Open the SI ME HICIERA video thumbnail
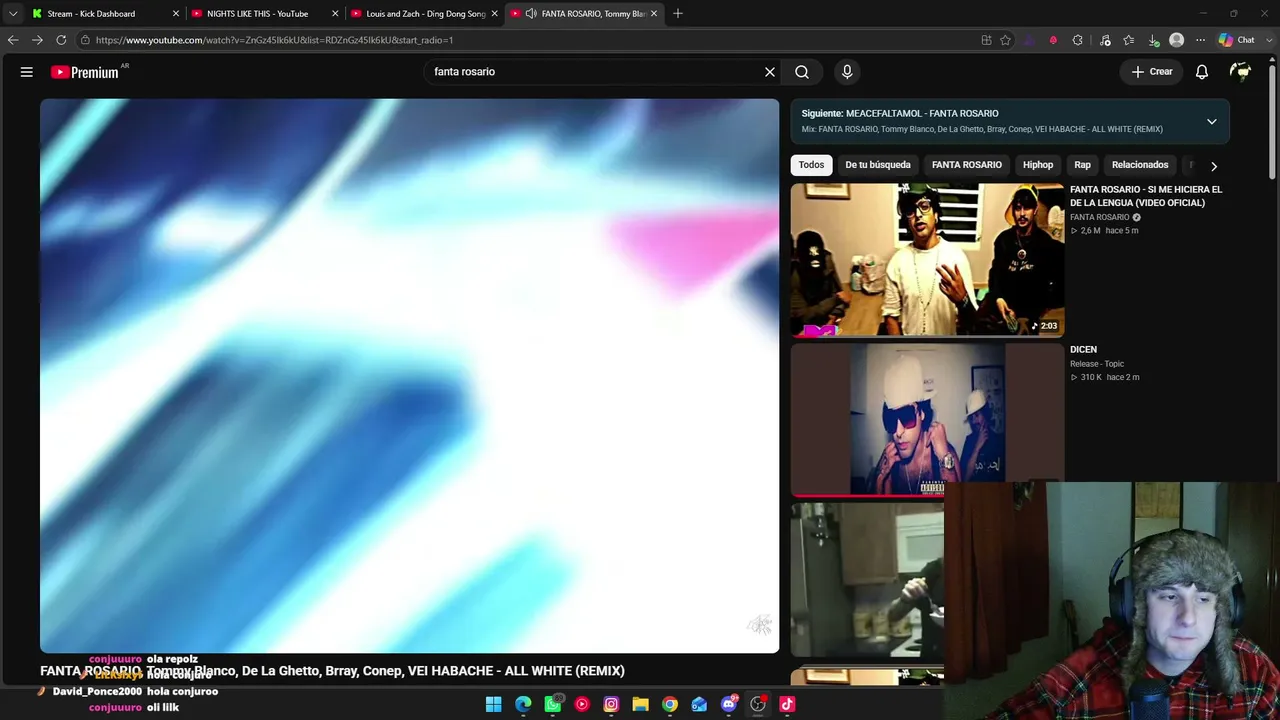The image size is (1280, 720). click(x=927, y=260)
